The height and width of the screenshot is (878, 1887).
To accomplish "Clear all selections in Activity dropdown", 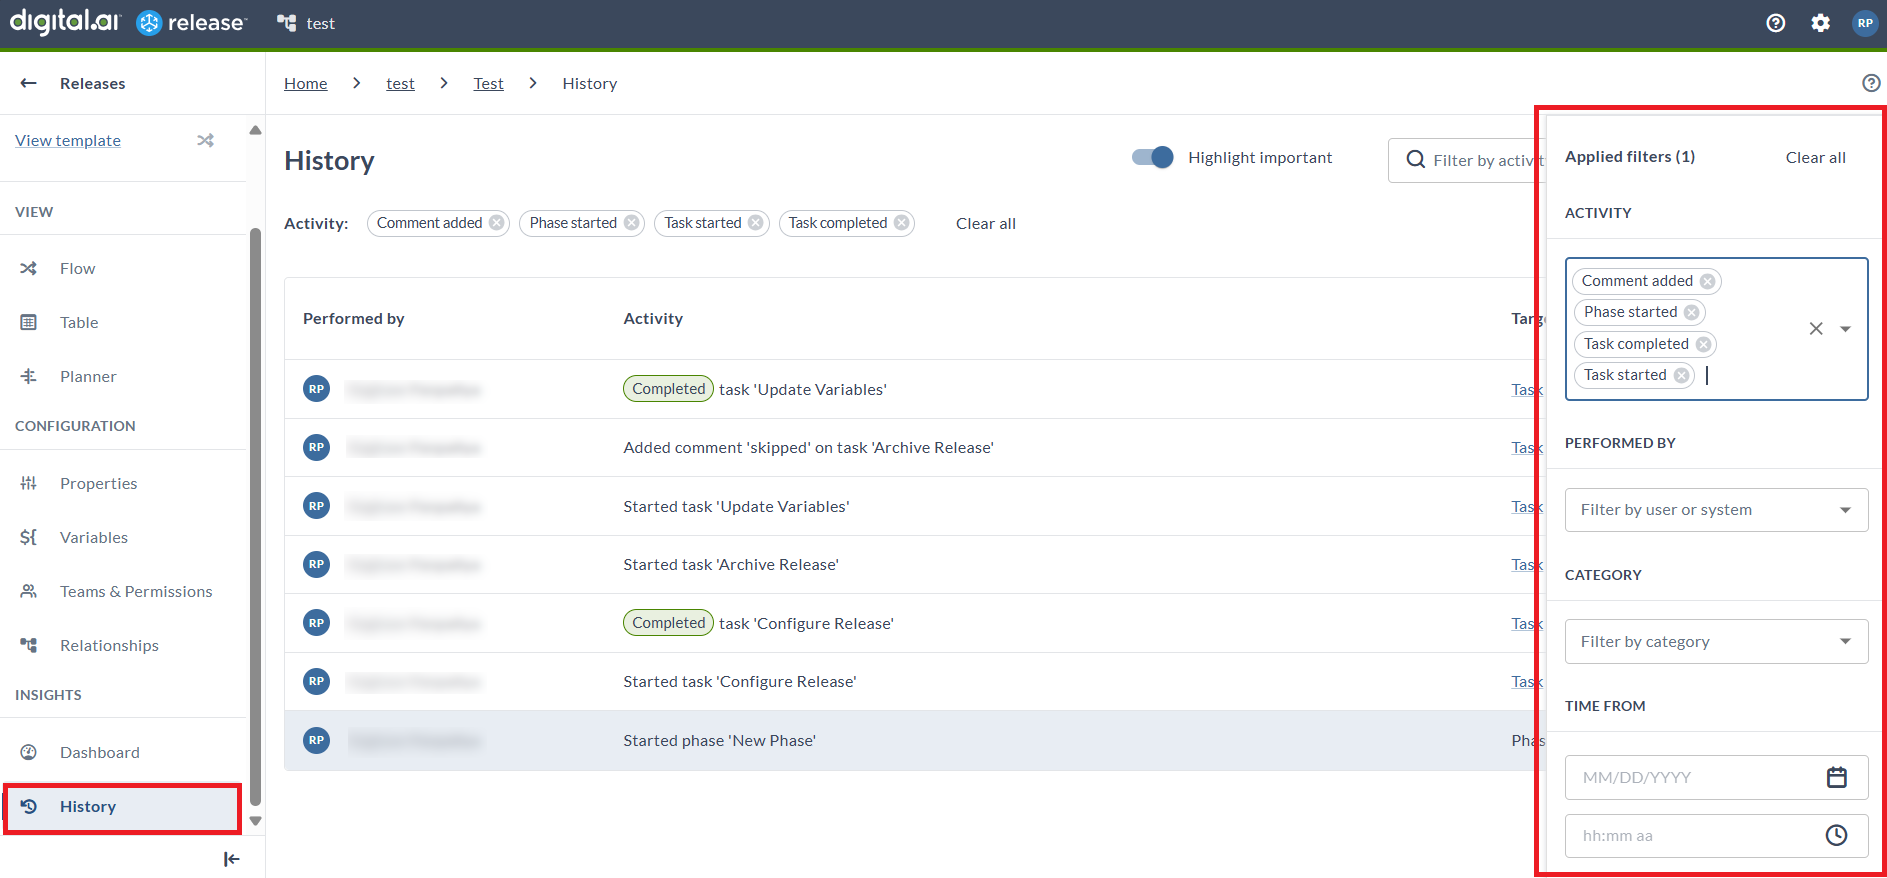I will tap(1816, 329).
